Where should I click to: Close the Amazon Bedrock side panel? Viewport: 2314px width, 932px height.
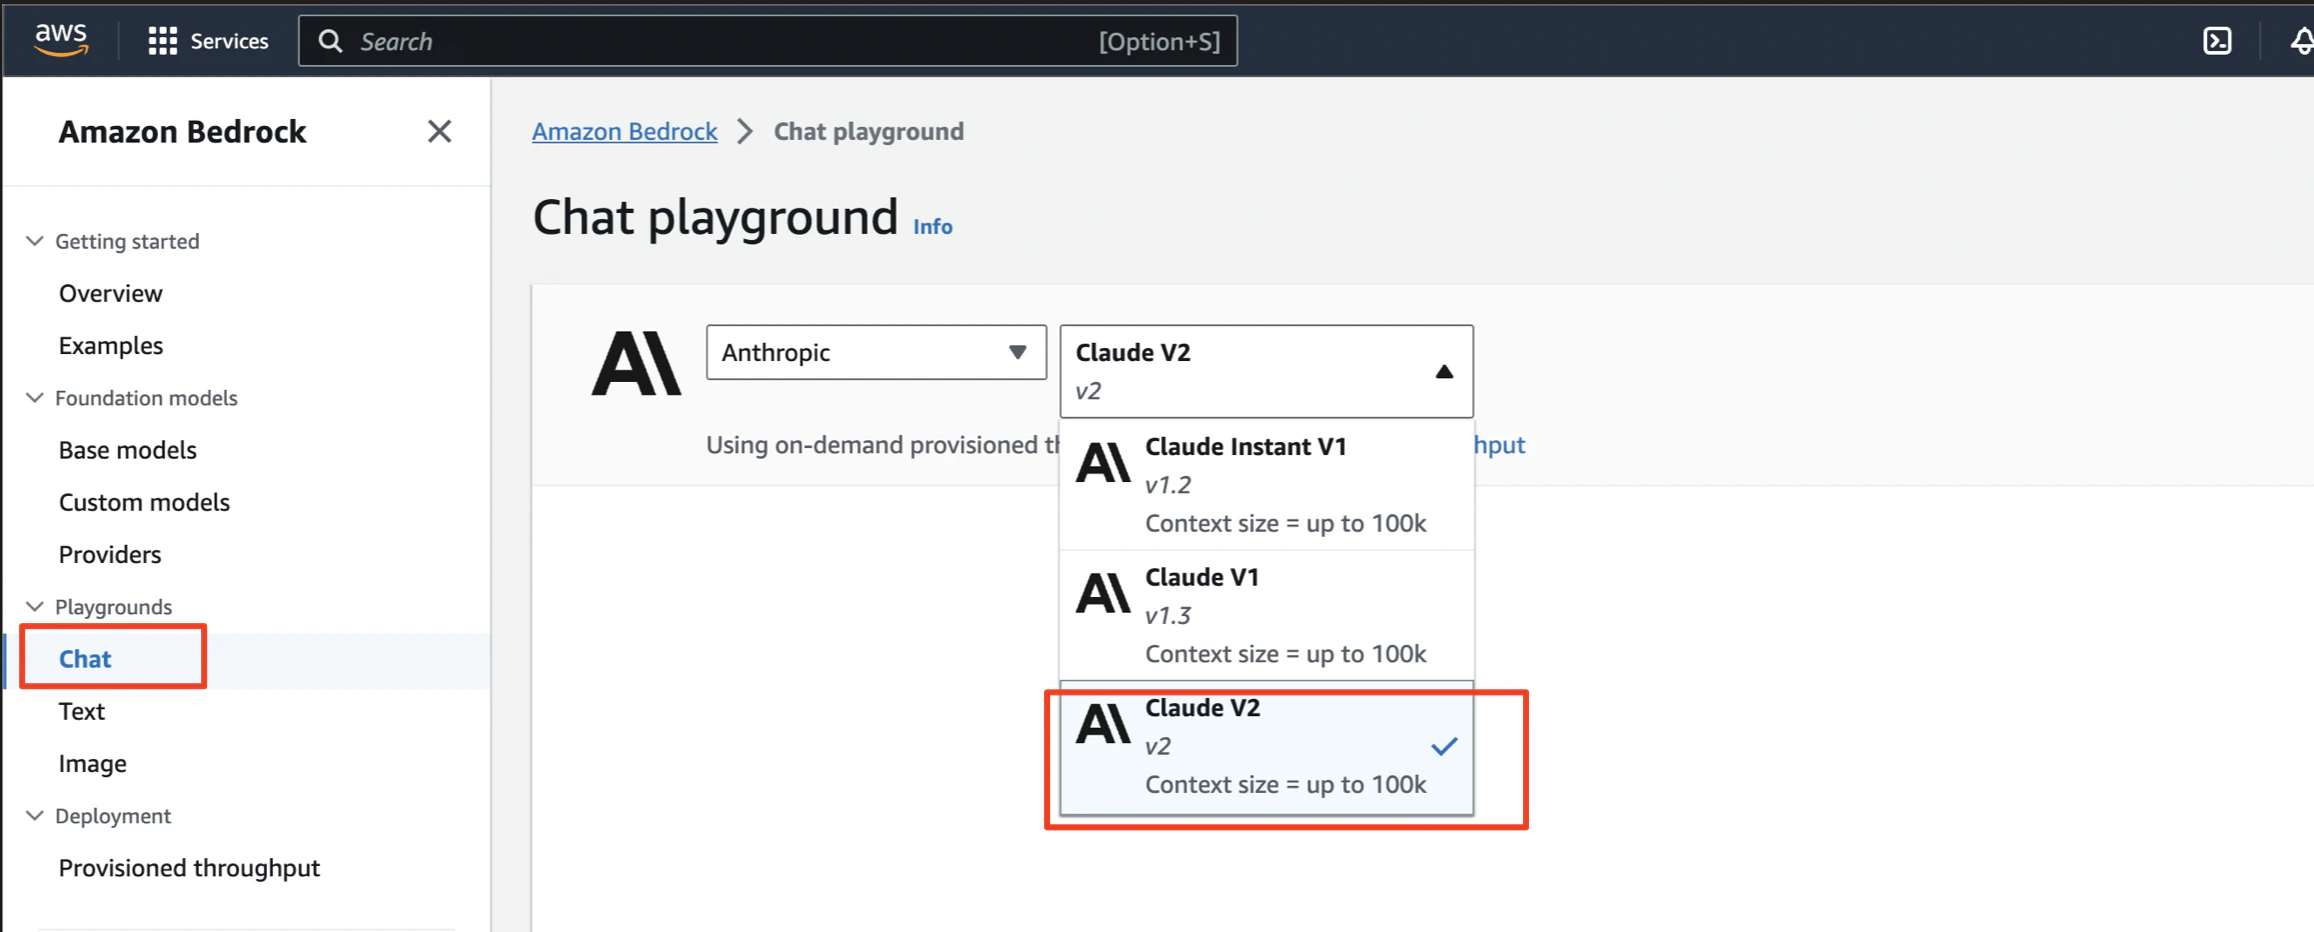pos(439,131)
